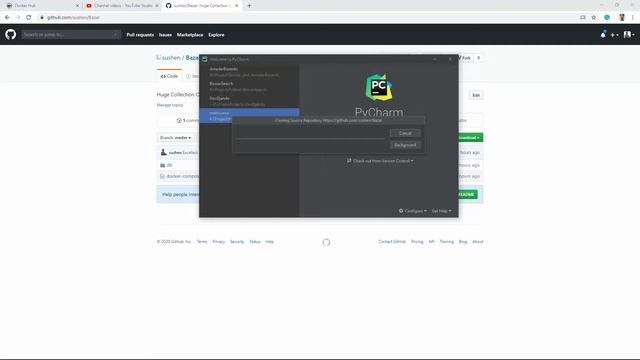The width and height of the screenshot is (640, 360).
Task: Click the site lock icon in the address bar
Action: coord(42,18)
